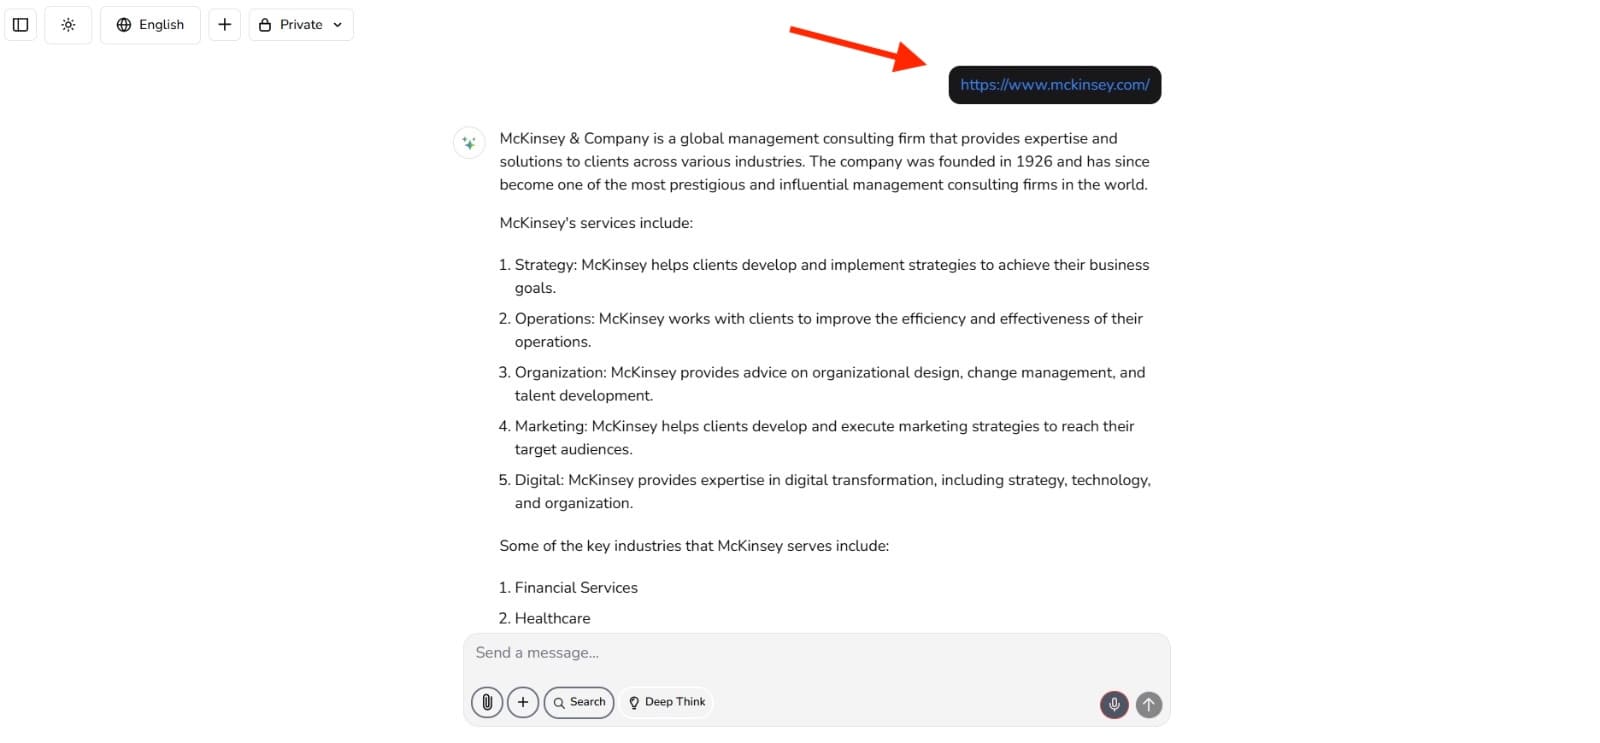This screenshot has width=1600, height=743.
Task: Focus the Send a message input field
Action: [816, 653]
